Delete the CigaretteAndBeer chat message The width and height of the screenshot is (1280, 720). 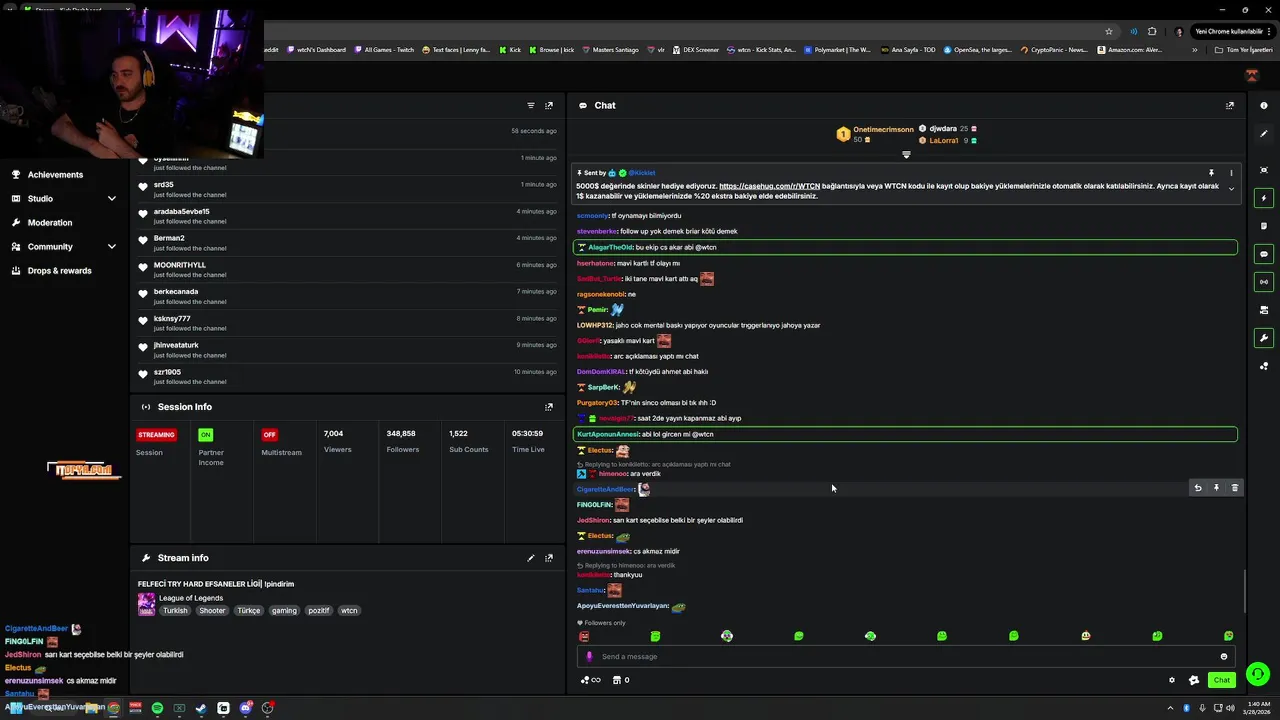click(x=1235, y=488)
